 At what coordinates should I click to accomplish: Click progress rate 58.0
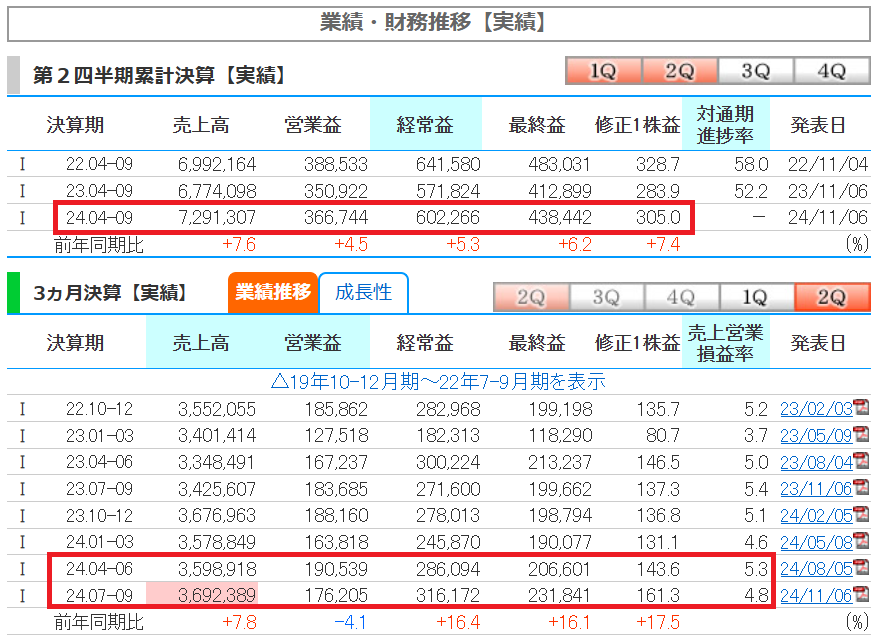(x=751, y=165)
